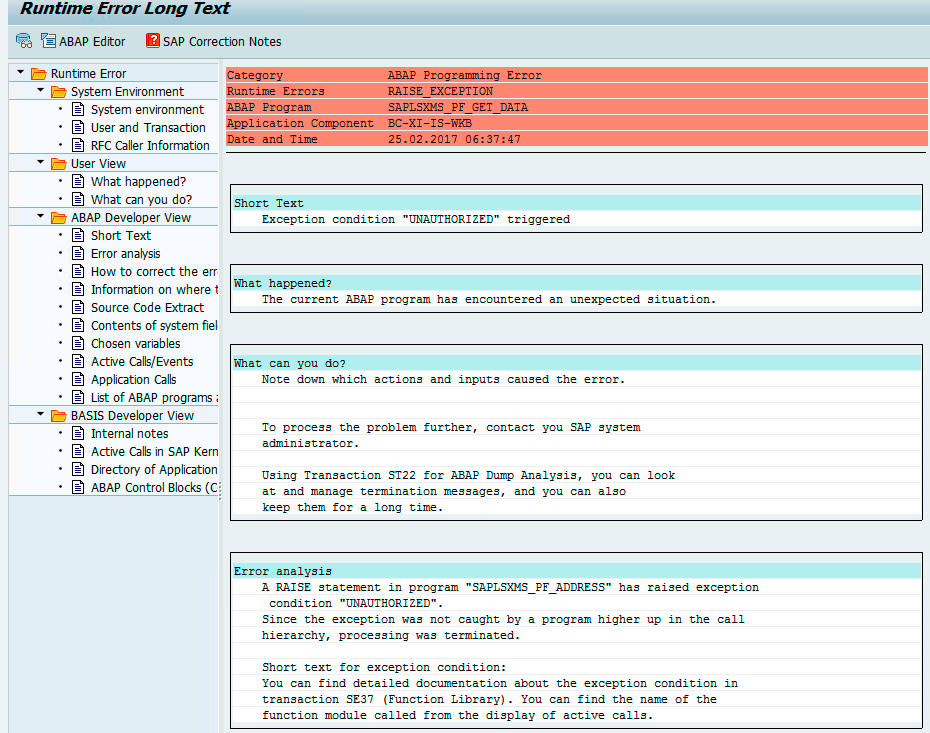Collapse the Runtime Error root node
Viewport: 930px width, 733px height.
pyautogui.click(x=20, y=72)
